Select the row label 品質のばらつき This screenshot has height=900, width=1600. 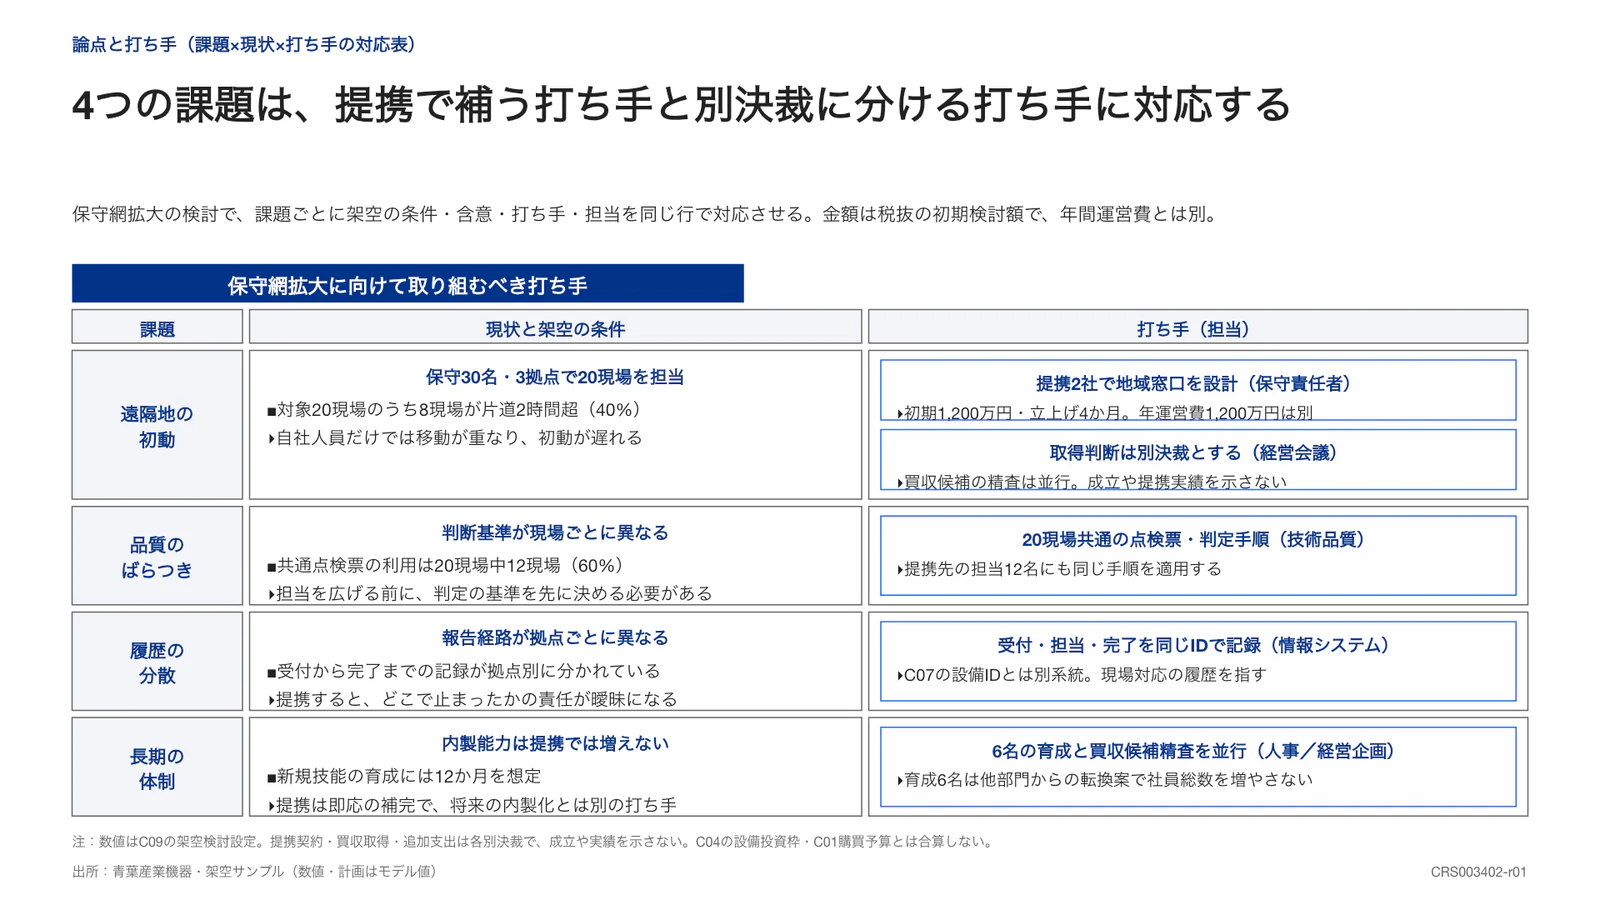[157, 557]
